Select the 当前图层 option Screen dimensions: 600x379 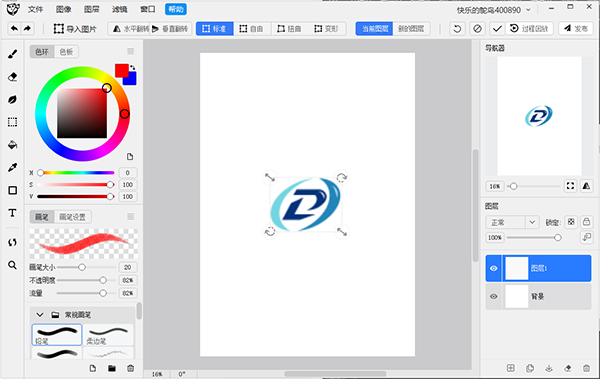pos(374,29)
